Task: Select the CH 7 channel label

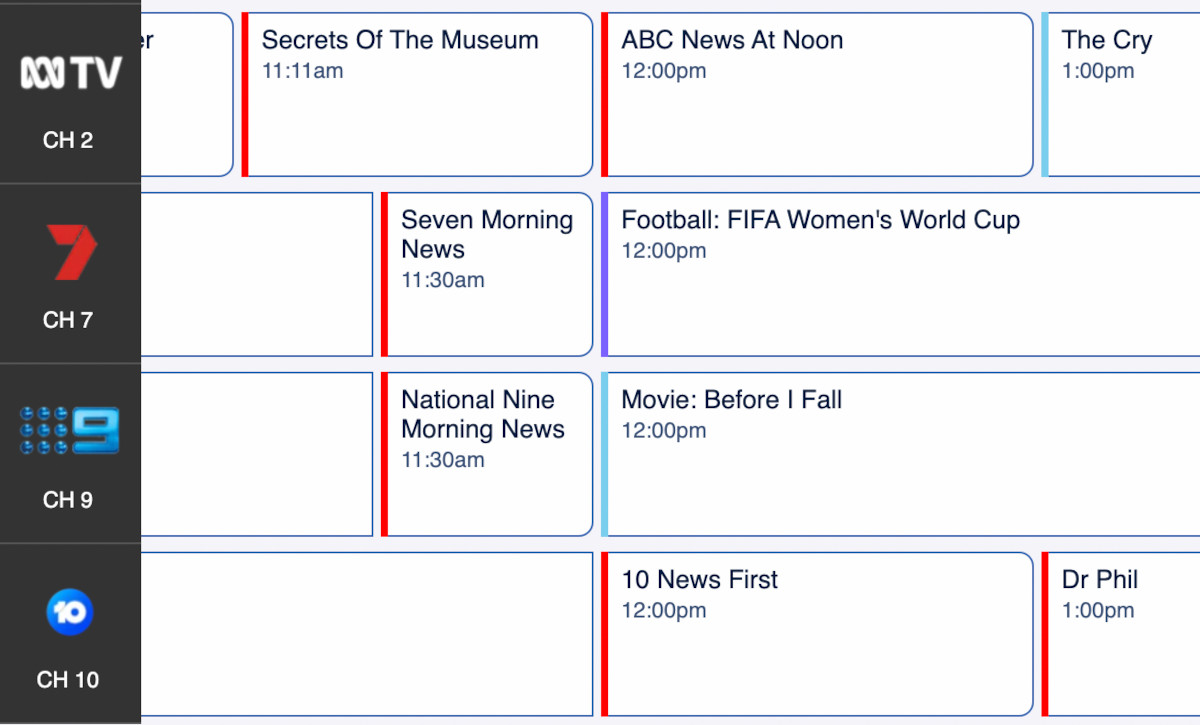Action: click(x=66, y=320)
